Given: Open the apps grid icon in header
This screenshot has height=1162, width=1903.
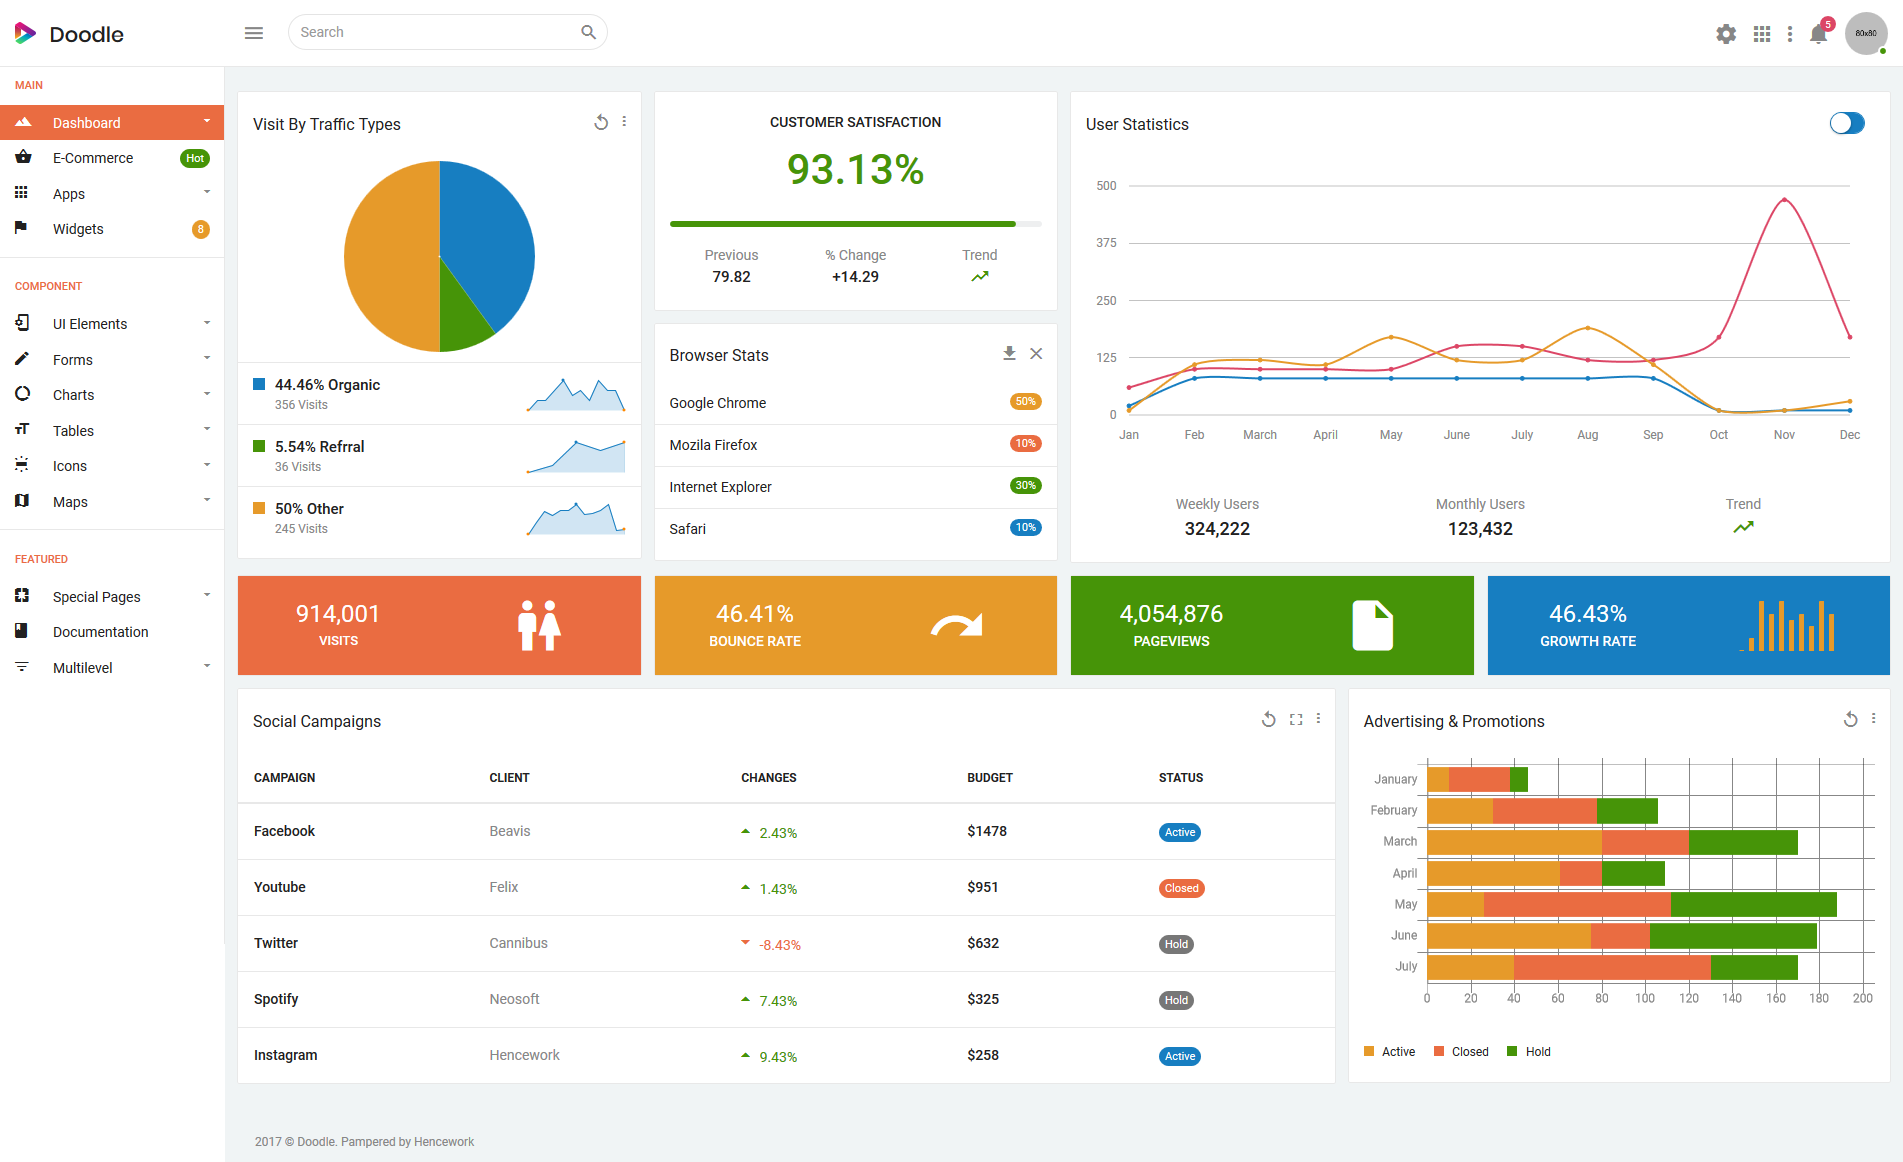Looking at the screenshot, I should (1762, 34).
